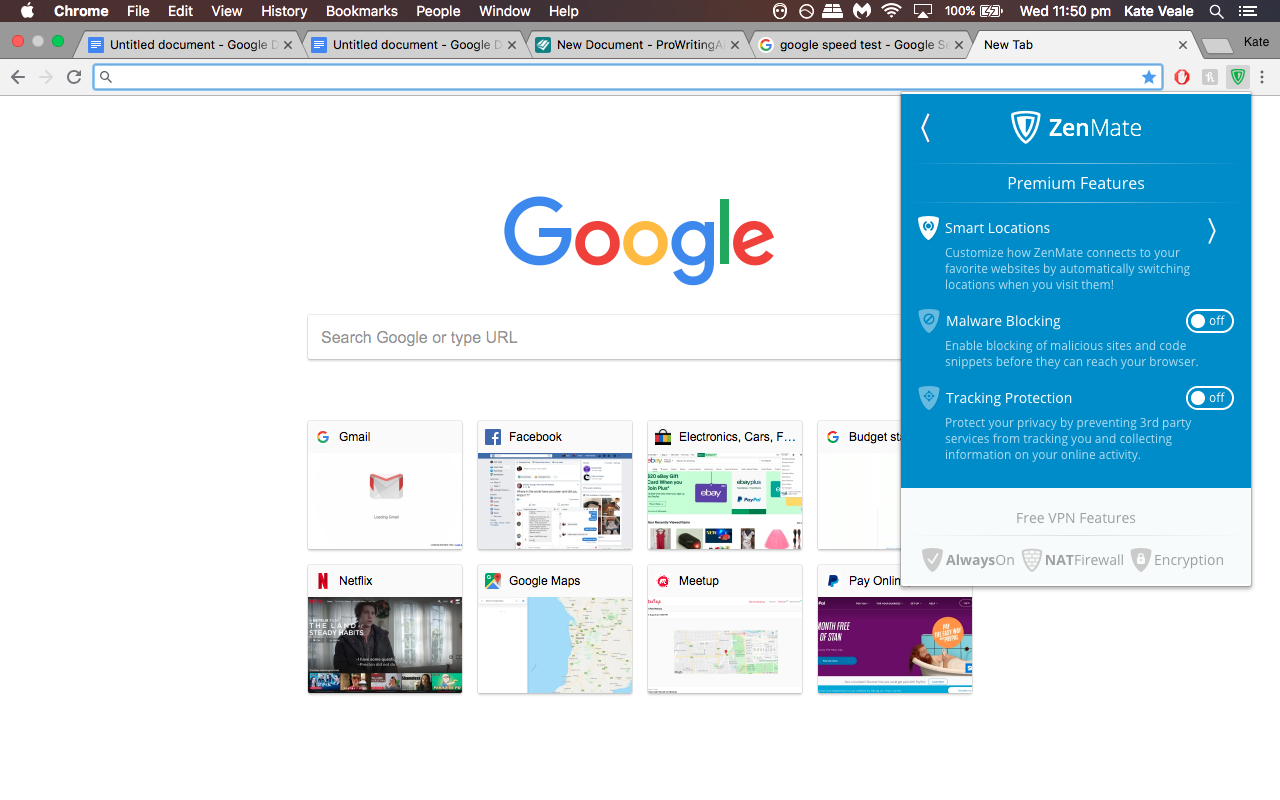Open Spotlight search from the menu bar
Screen dimensions: 1280x800
pos(1215,11)
